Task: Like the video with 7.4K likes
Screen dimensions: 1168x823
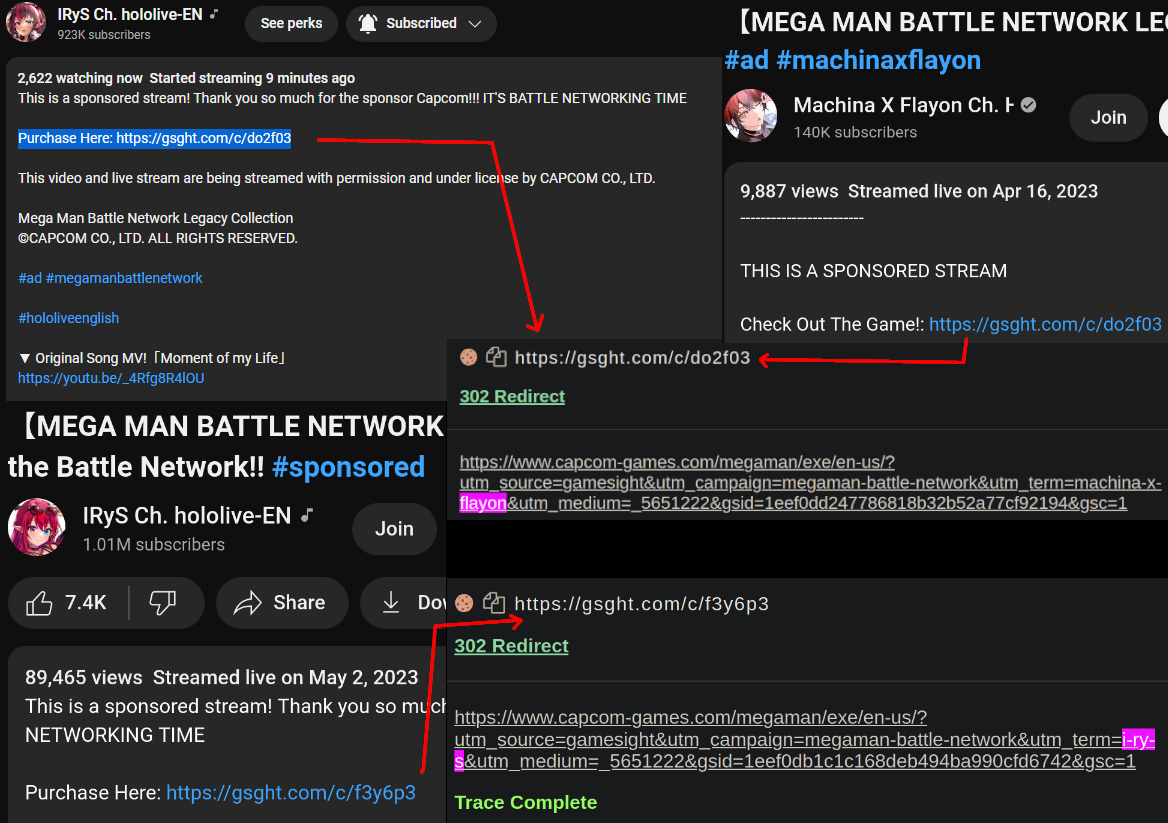Action: click(67, 603)
